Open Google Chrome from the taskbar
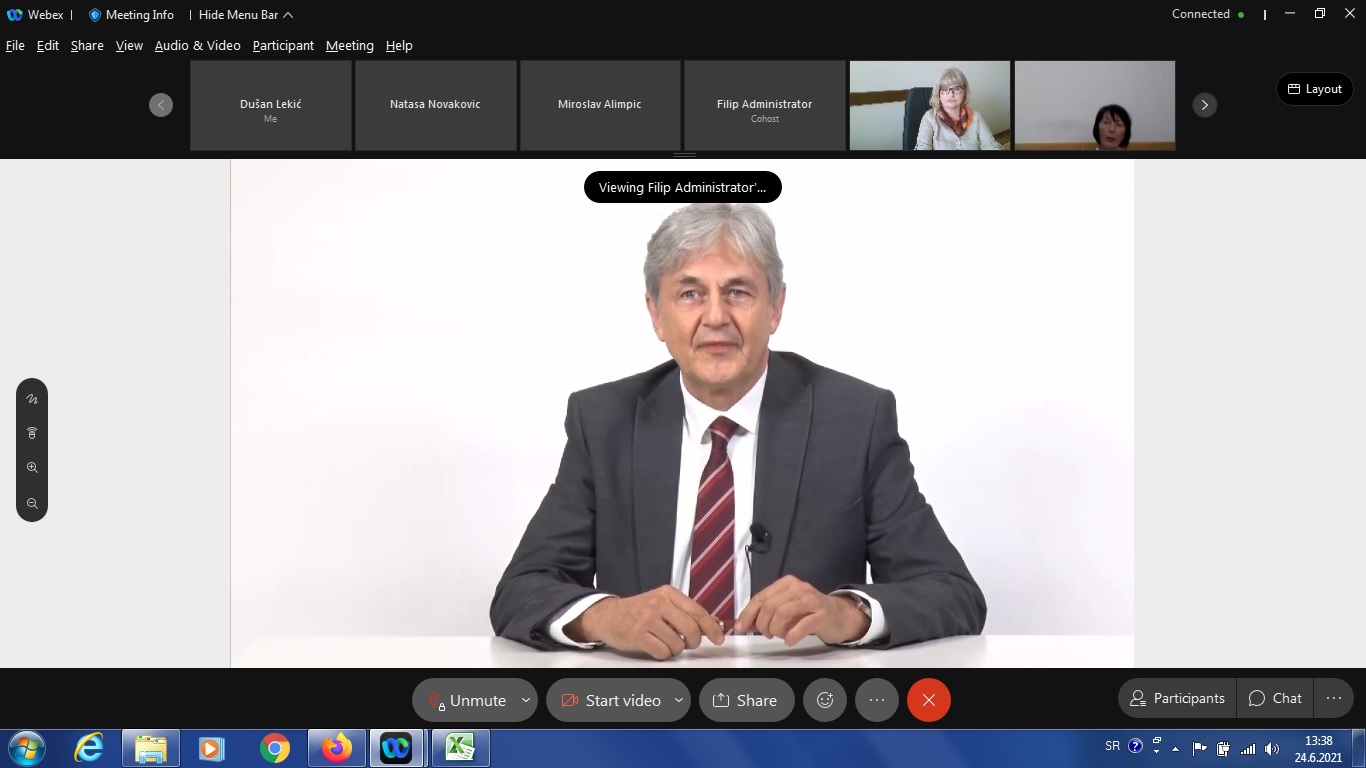The image size is (1366, 768). (x=274, y=748)
